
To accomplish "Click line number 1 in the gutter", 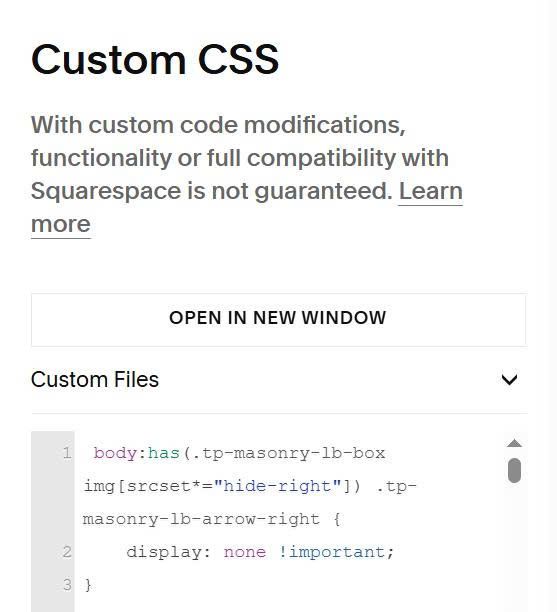I will (x=67, y=453).
